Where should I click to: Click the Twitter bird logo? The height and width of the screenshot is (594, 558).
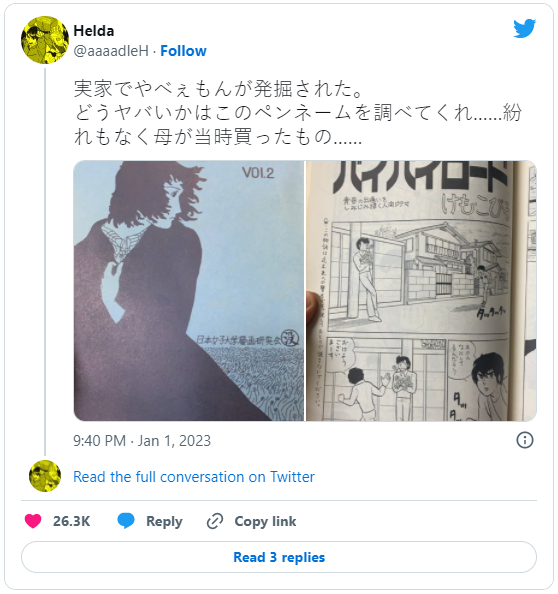[x=524, y=28]
